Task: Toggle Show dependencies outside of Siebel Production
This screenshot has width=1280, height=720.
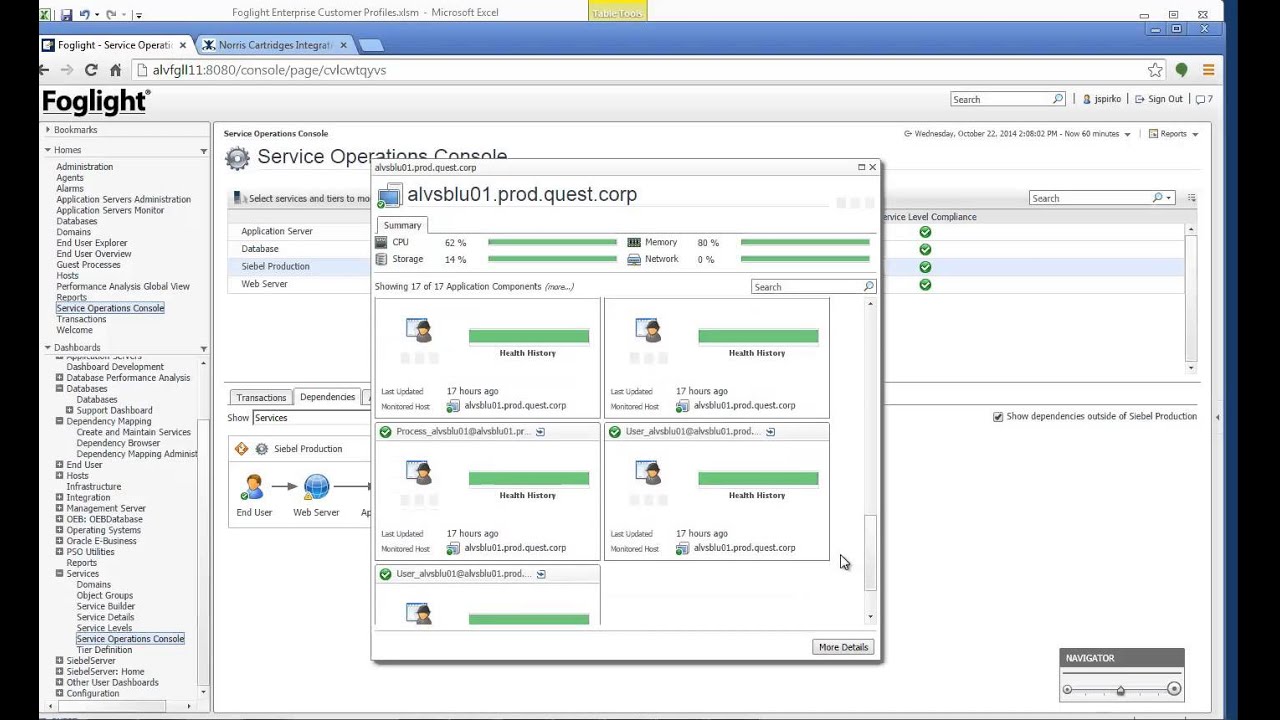Action: tap(998, 417)
